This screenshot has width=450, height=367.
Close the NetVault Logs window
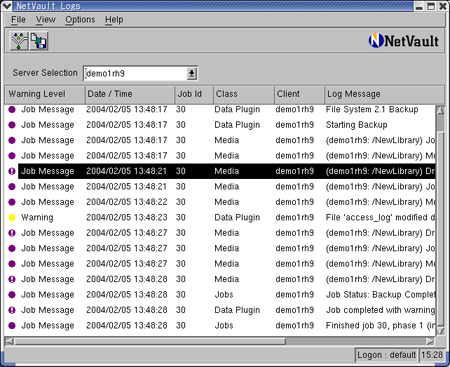pyautogui.click(x=443, y=6)
